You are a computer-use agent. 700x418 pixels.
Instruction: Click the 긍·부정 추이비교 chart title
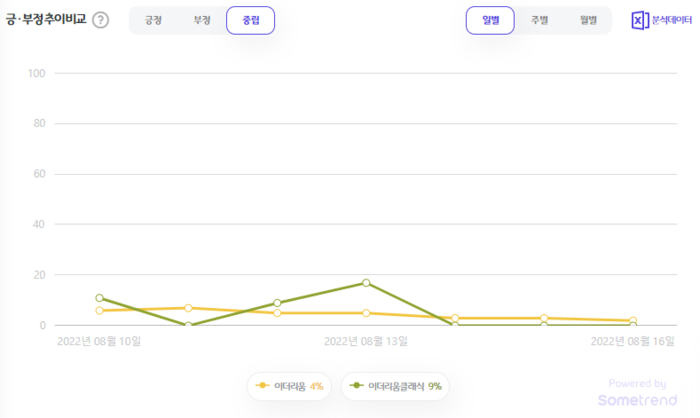tap(46, 20)
